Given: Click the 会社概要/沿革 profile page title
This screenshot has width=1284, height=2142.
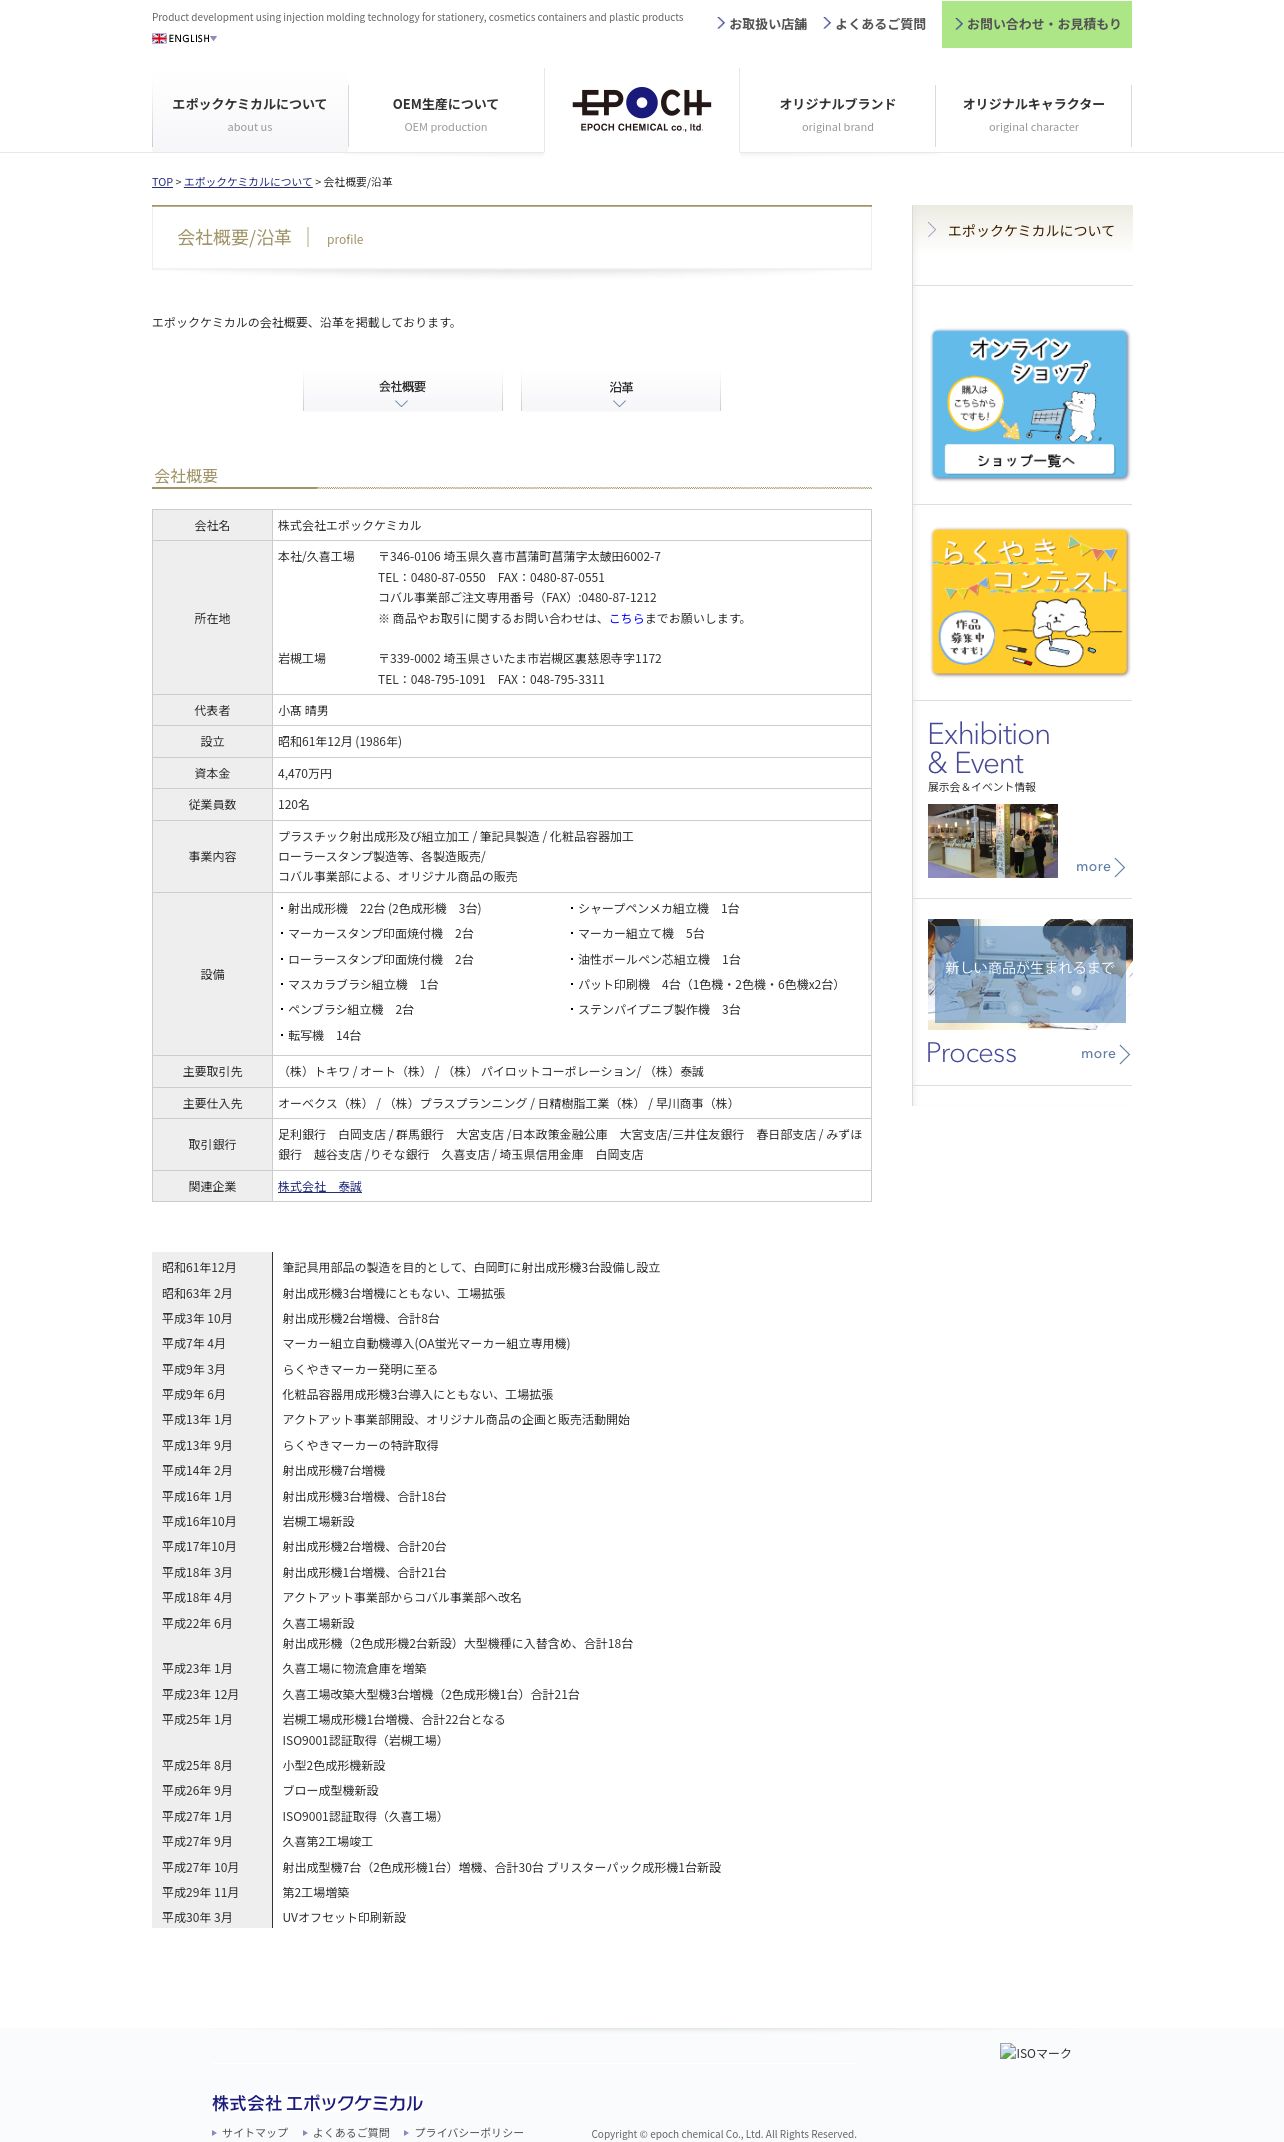Looking at the screenshot, I should [x=270, y=238].
